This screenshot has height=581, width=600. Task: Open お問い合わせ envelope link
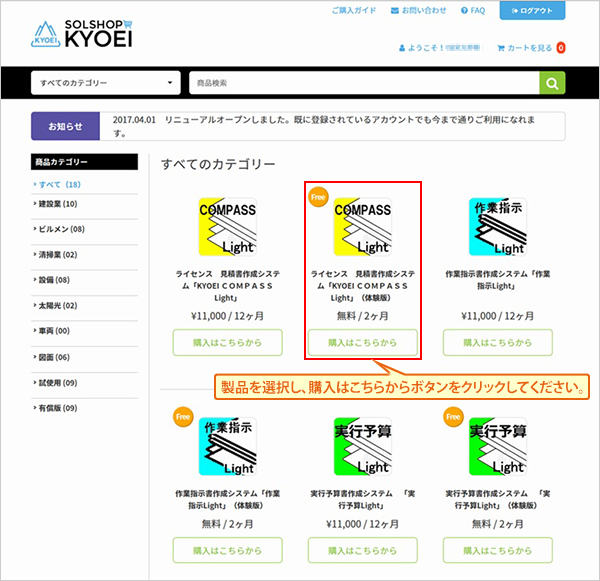418,10
